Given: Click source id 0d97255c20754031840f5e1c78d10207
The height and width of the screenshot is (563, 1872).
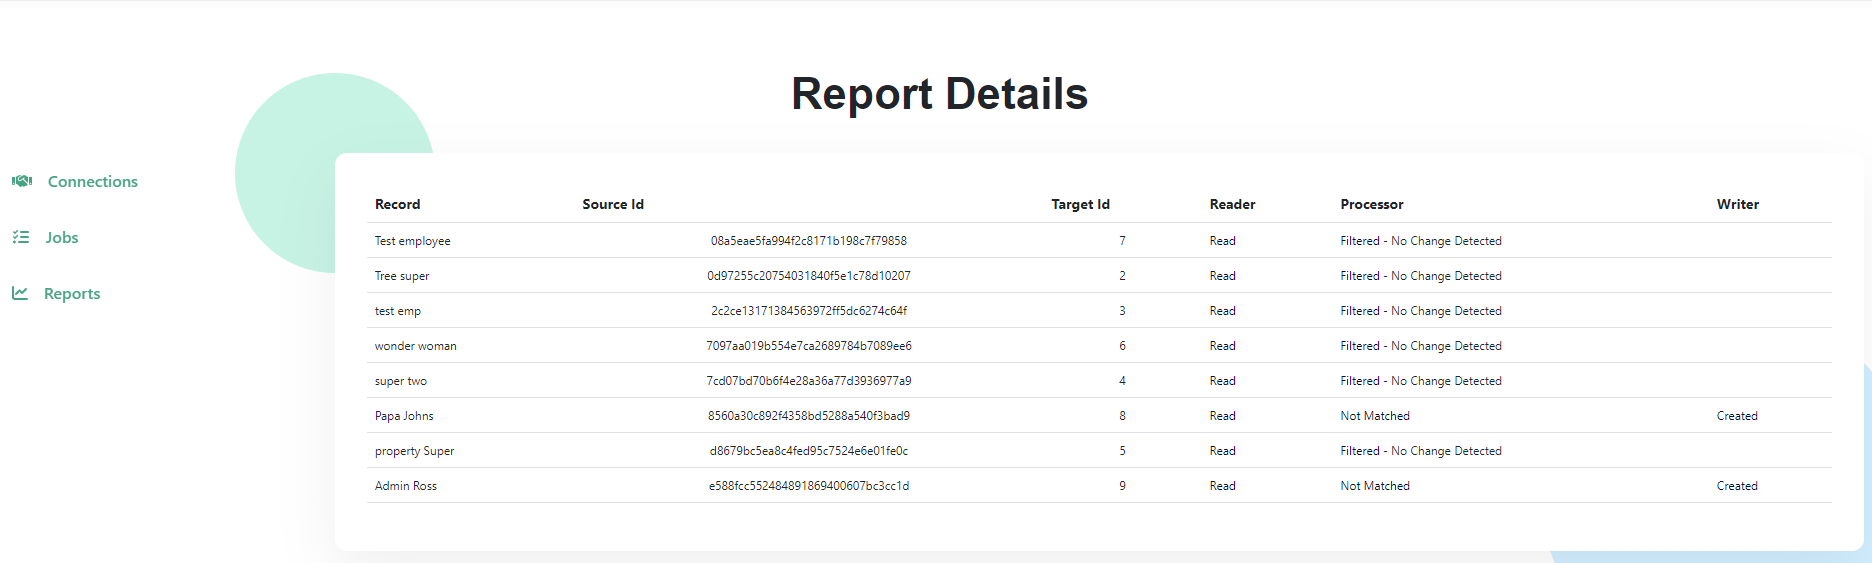Looking at the screenshot, I should [809, 276].
